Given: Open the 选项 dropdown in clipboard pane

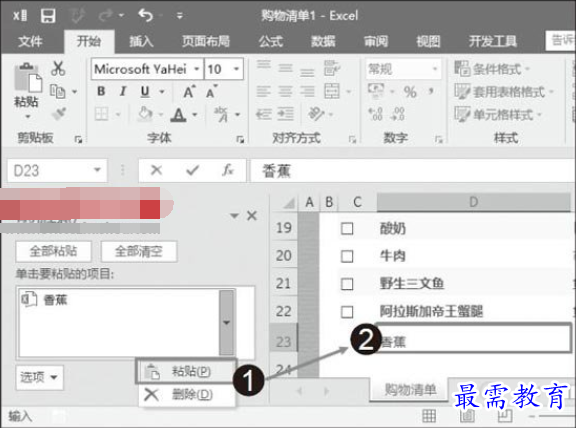Looking at the screenshot, I should click(39, 377).
